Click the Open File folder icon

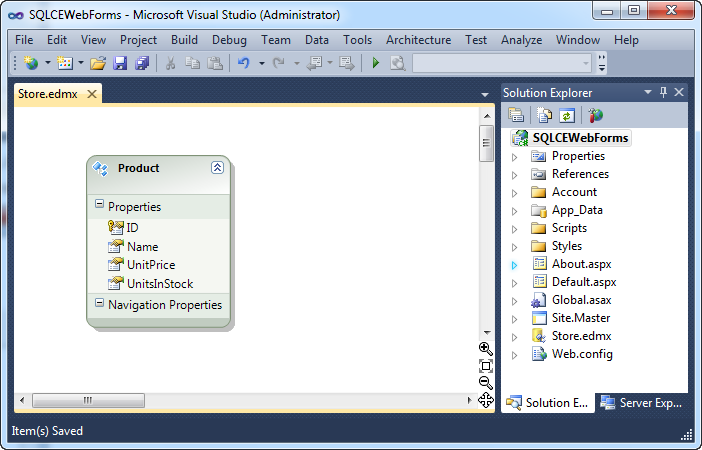(x=98, y=63)
